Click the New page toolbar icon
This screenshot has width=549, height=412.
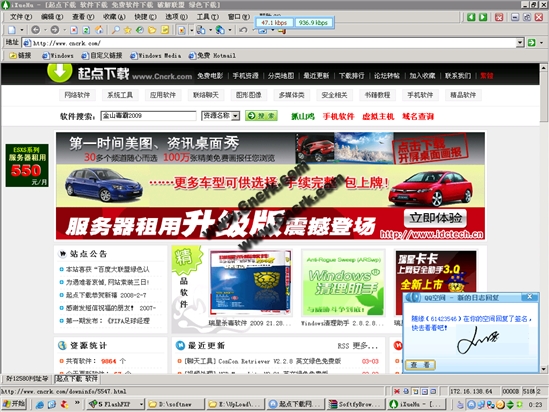coord(12,30)
